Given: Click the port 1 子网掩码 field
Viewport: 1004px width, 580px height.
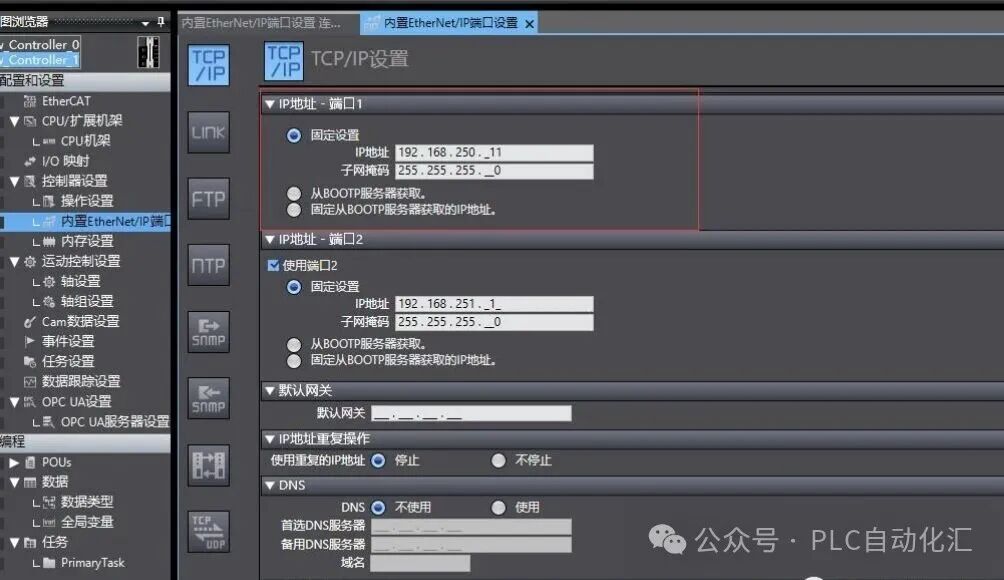Looking at the screenshot, I should 494,171.
